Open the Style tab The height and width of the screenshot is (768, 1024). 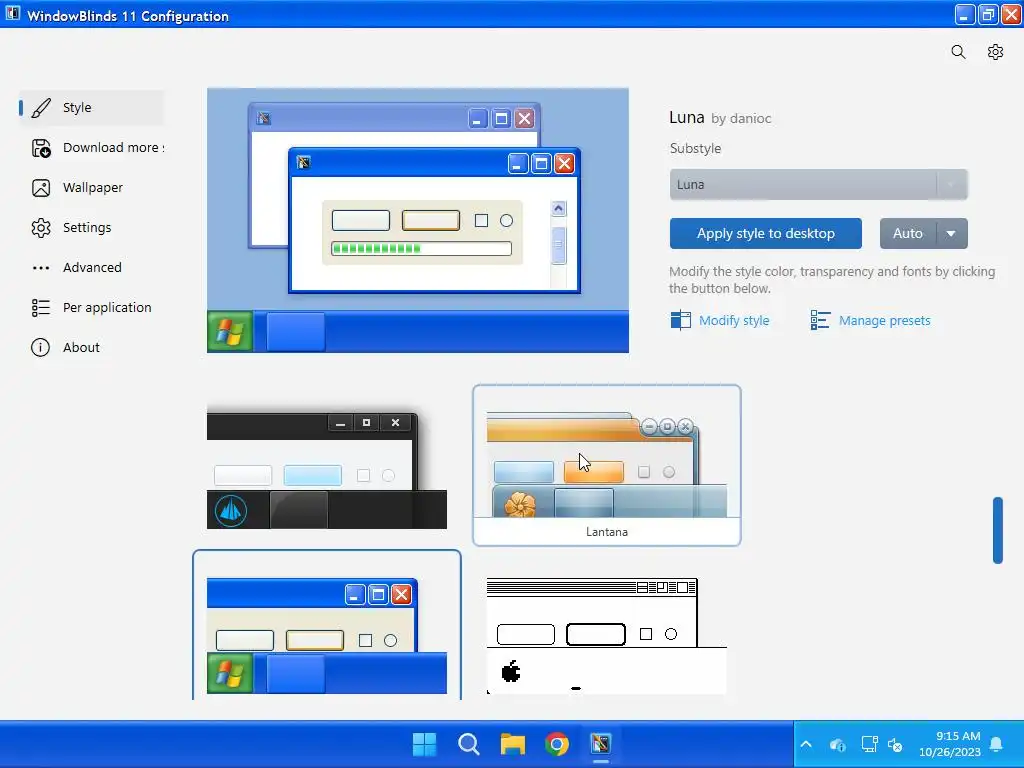pyautogui.click(x=91, y=108)
